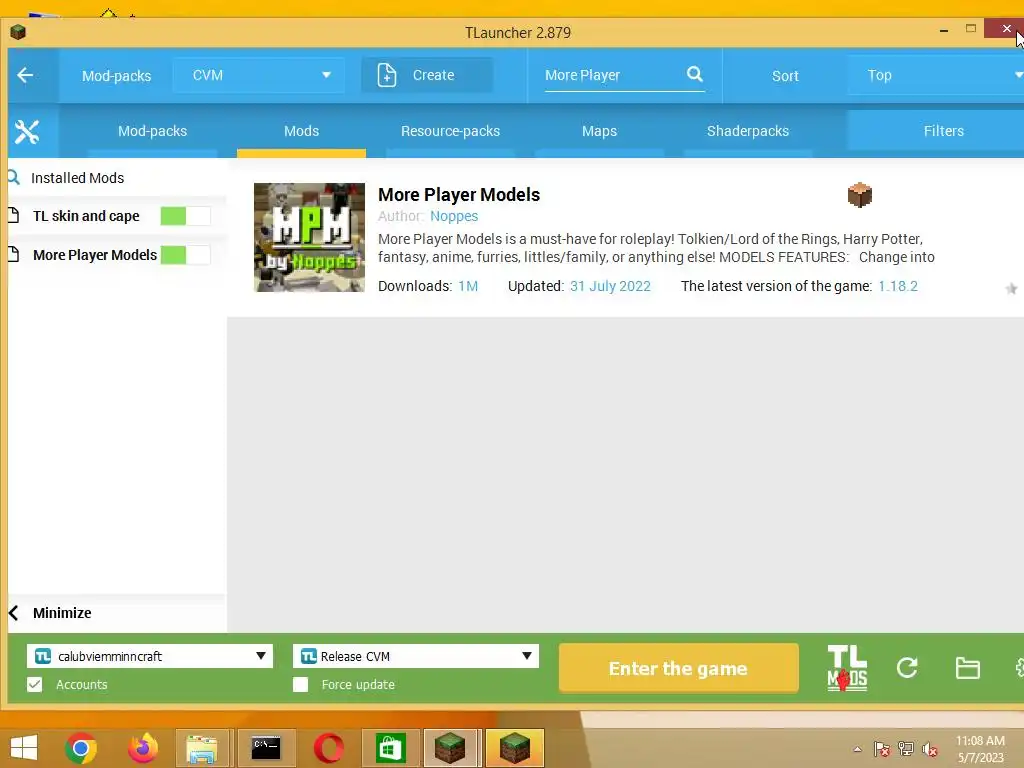Open Windows Store from the taskbar

click(x=391, y=748)
